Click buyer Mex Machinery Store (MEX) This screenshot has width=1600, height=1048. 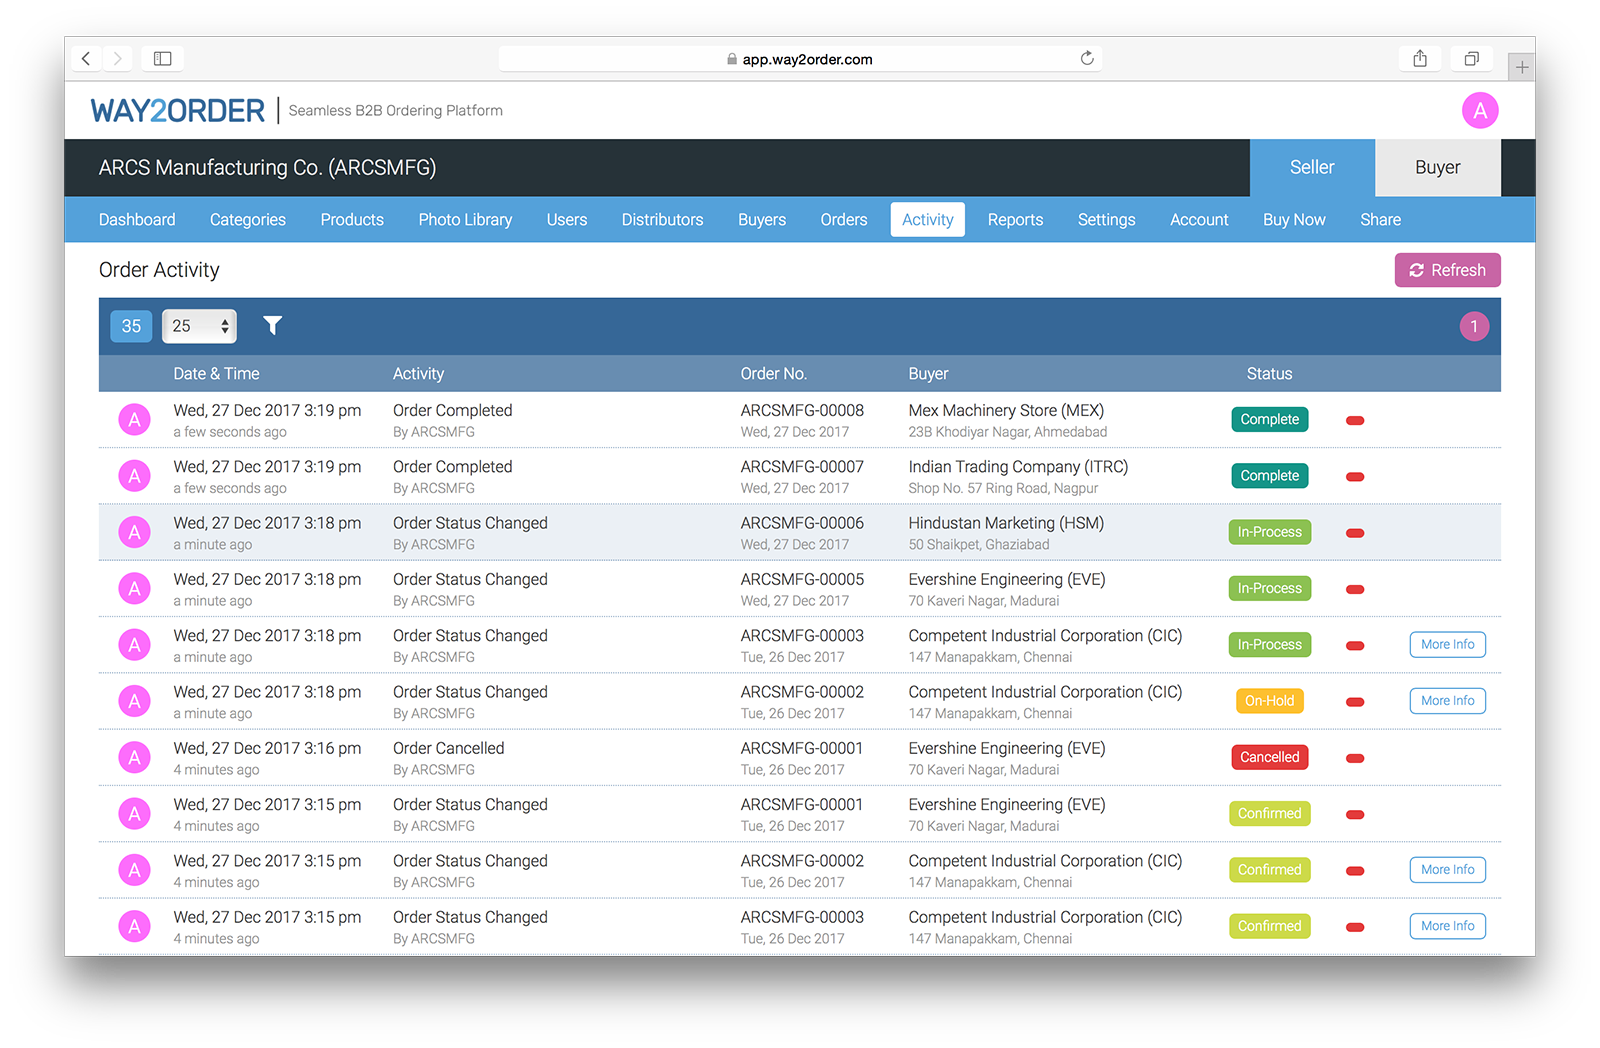point(1006,410)
